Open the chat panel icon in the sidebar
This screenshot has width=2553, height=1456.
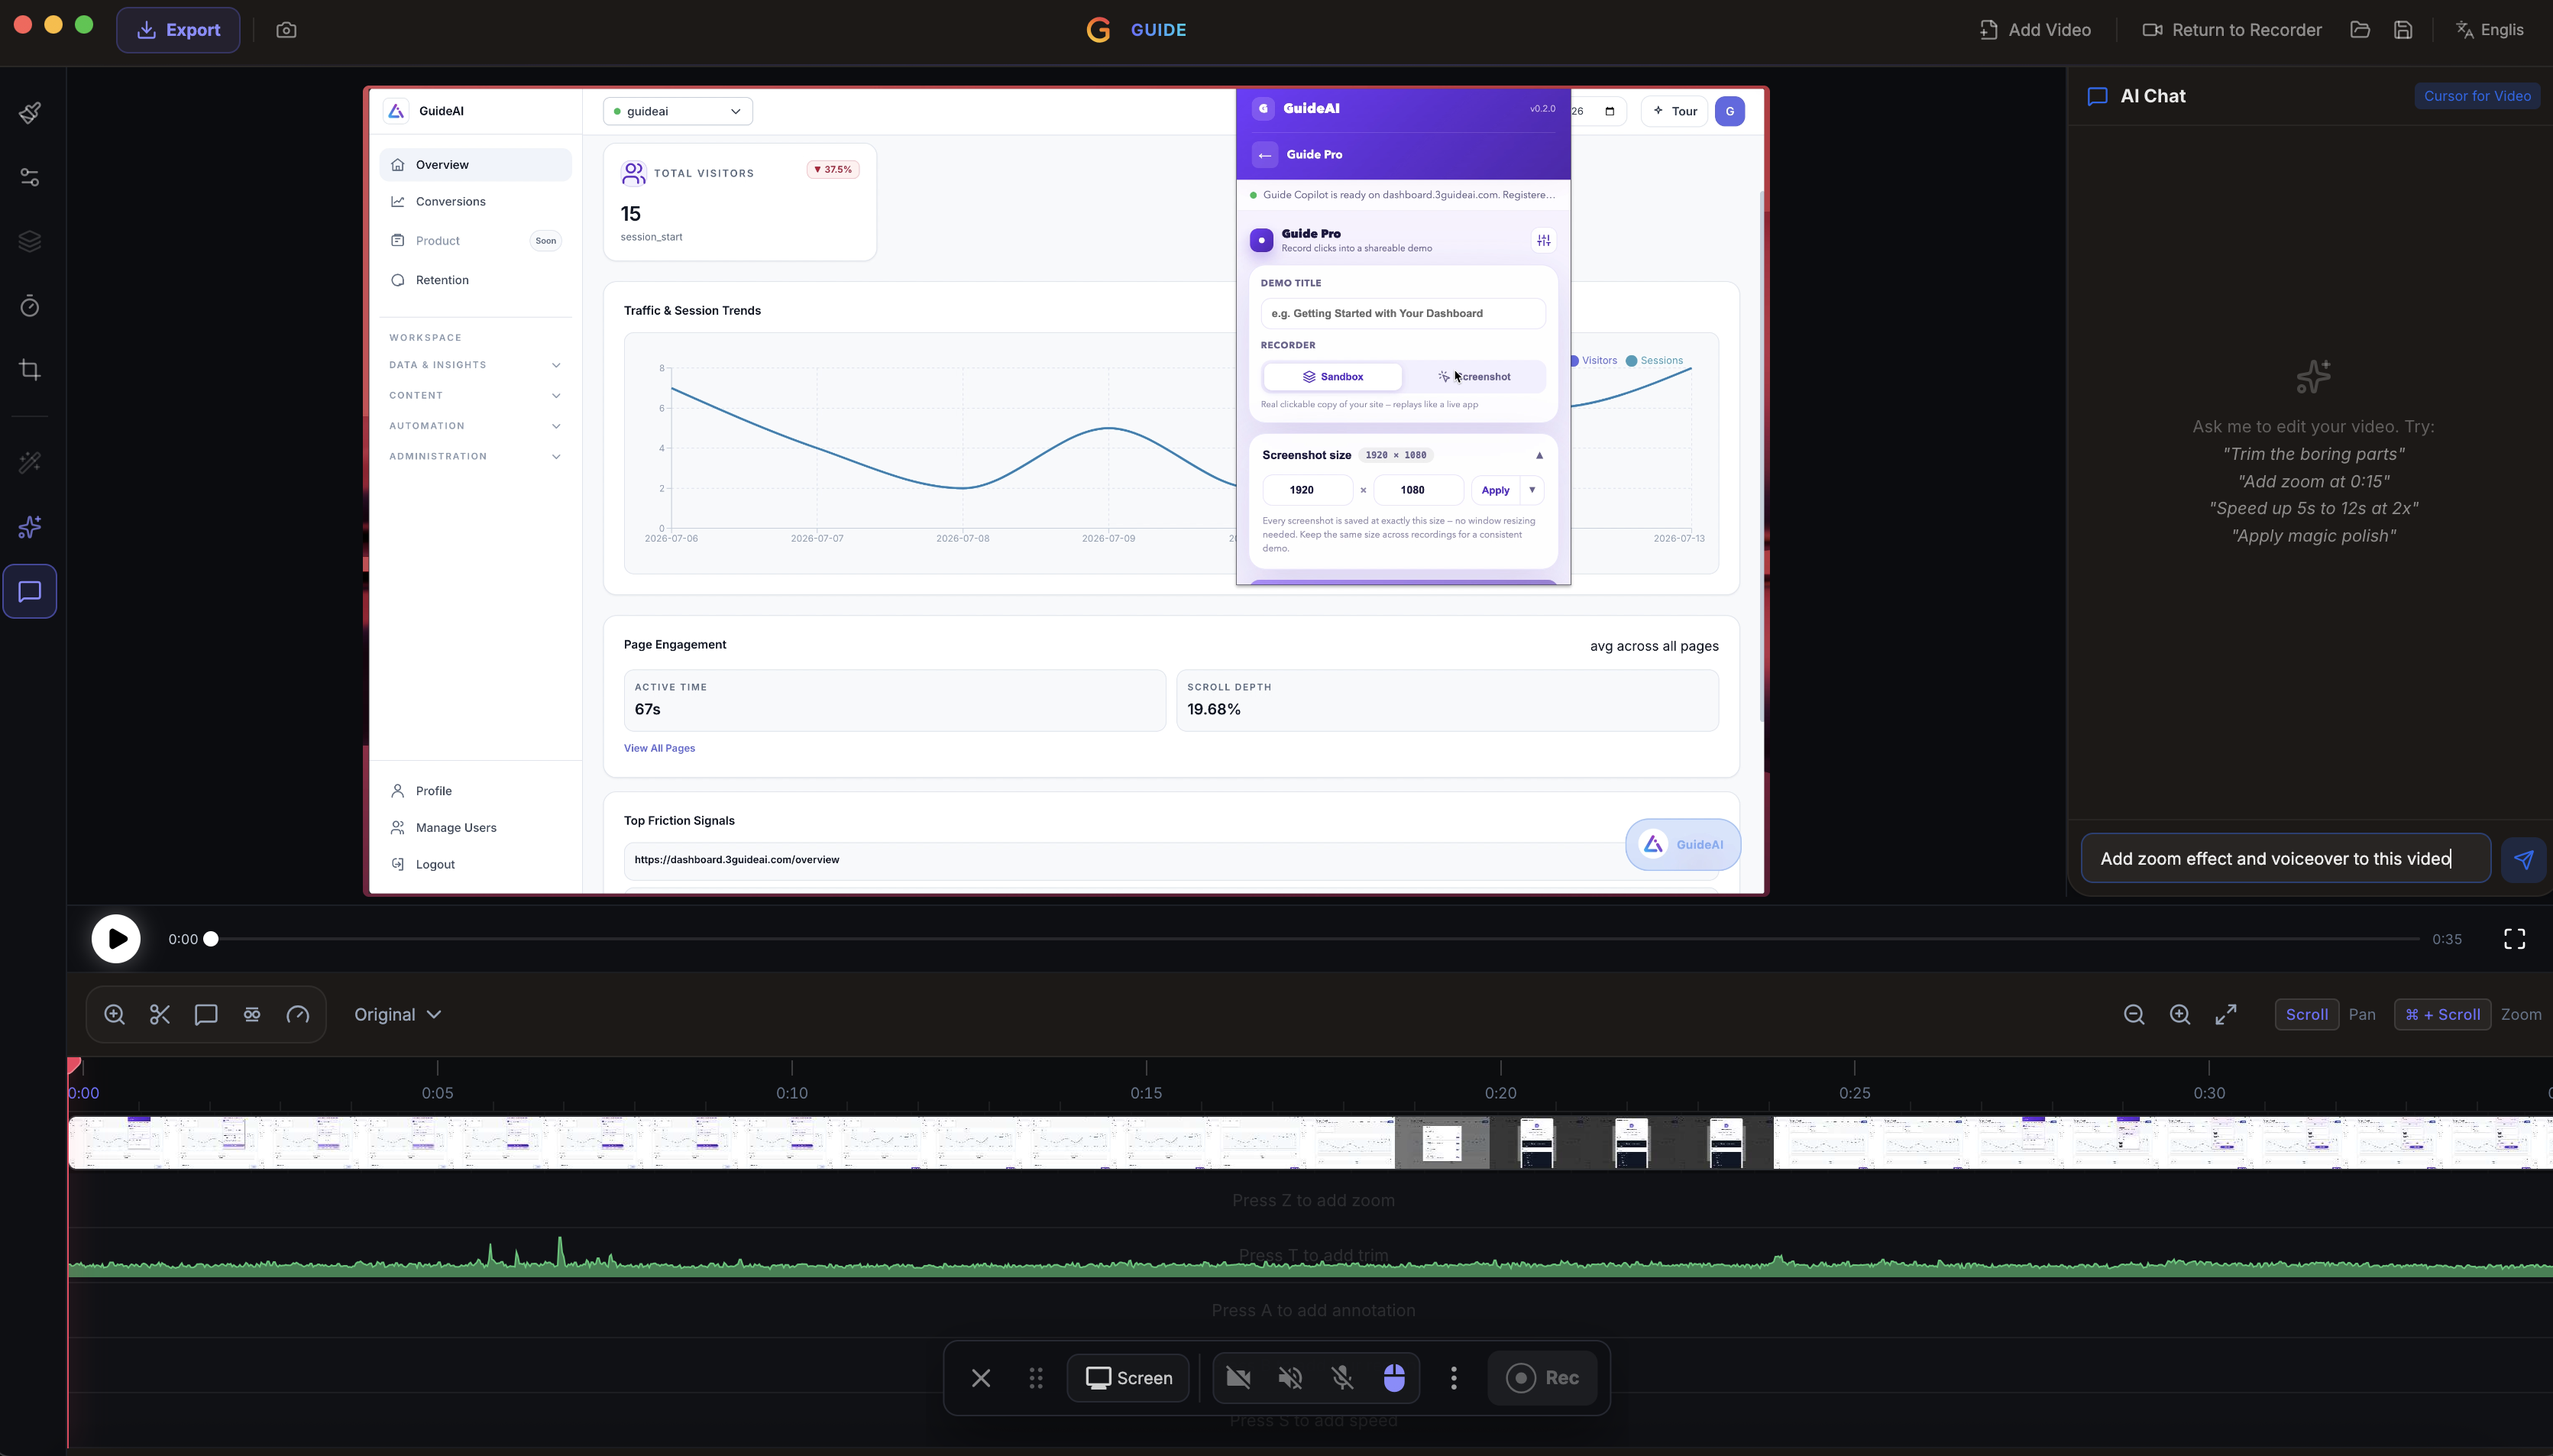coord(30,591)
